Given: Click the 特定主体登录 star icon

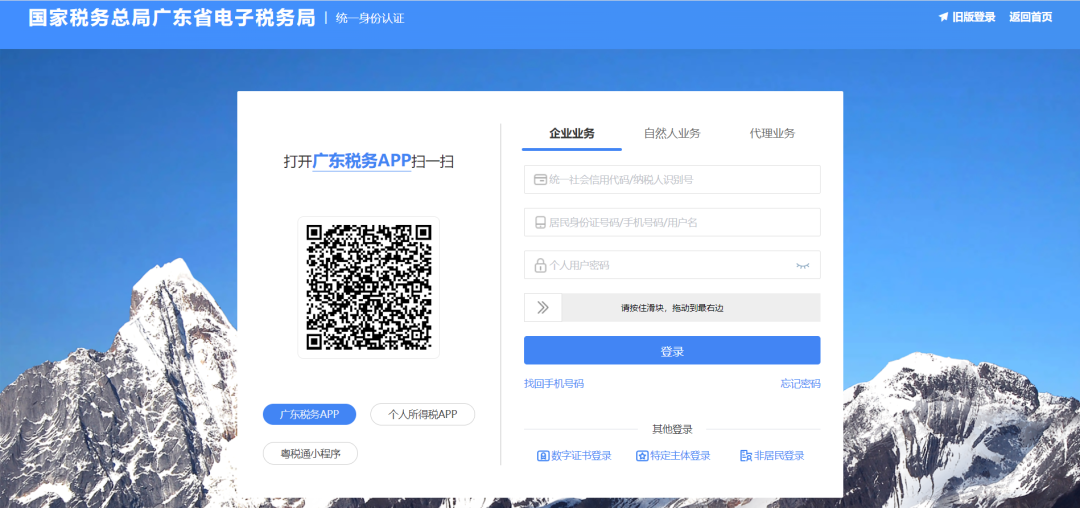Looking at the screenshot, I should point(642,456).
